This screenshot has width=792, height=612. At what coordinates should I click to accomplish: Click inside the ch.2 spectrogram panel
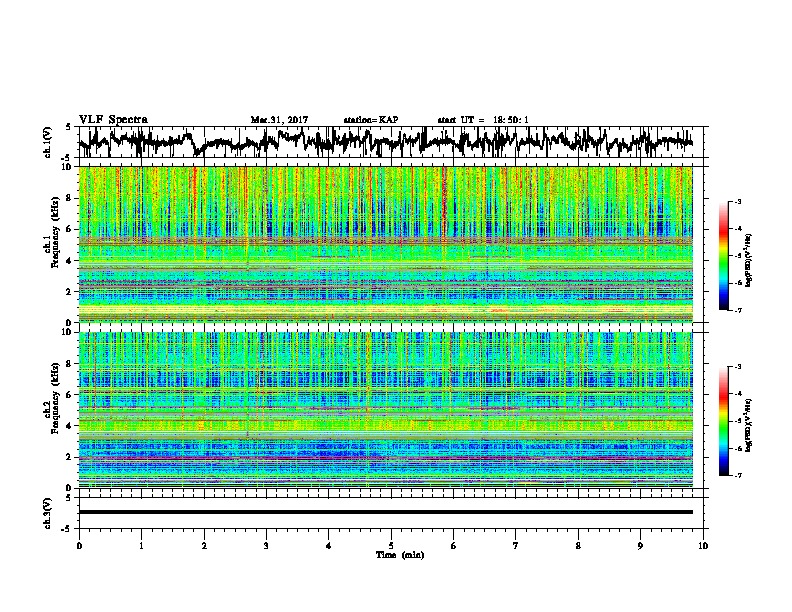point(385,409)
